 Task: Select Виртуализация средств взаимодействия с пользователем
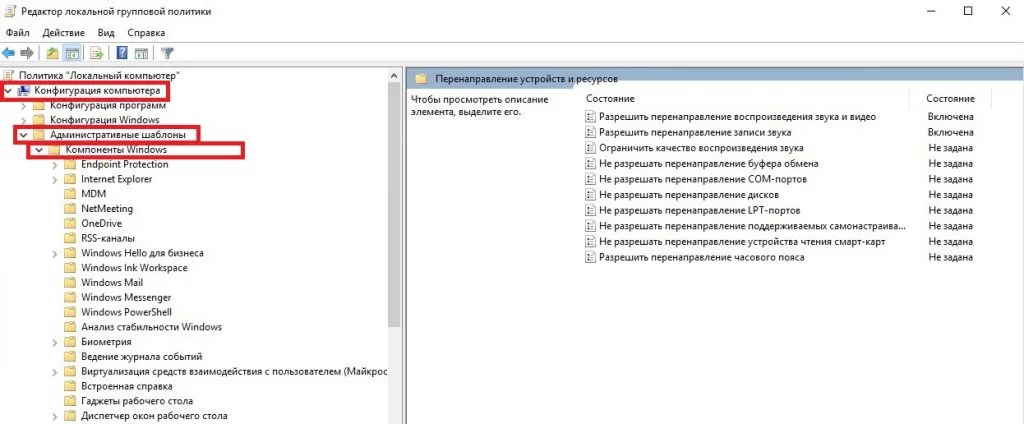tap(234, 372)
